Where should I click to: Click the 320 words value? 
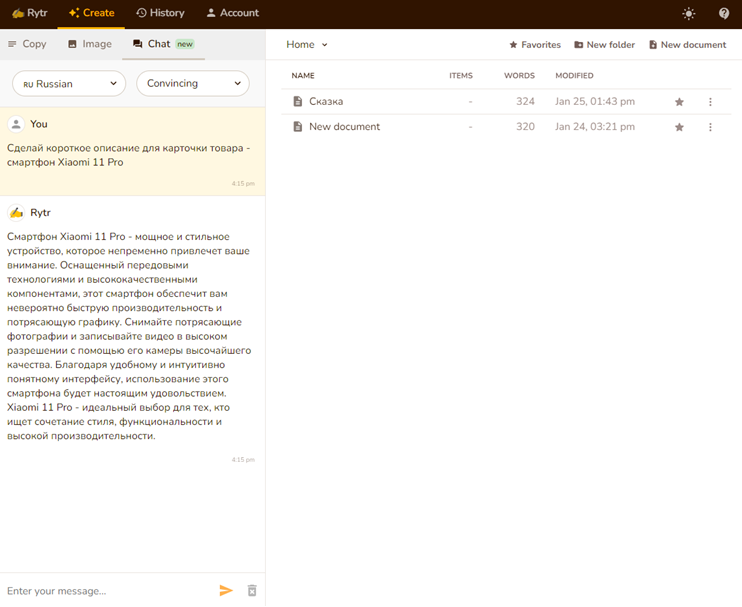(x=525, y=127)
